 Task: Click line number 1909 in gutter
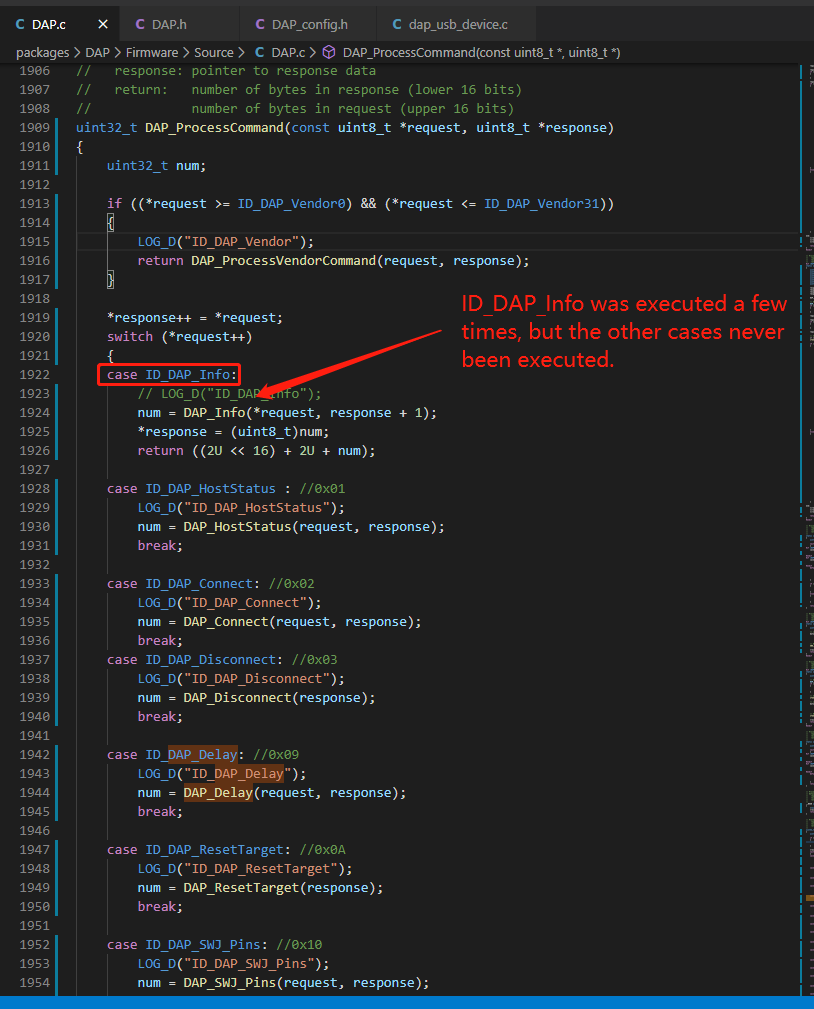[x=34, y=127]
